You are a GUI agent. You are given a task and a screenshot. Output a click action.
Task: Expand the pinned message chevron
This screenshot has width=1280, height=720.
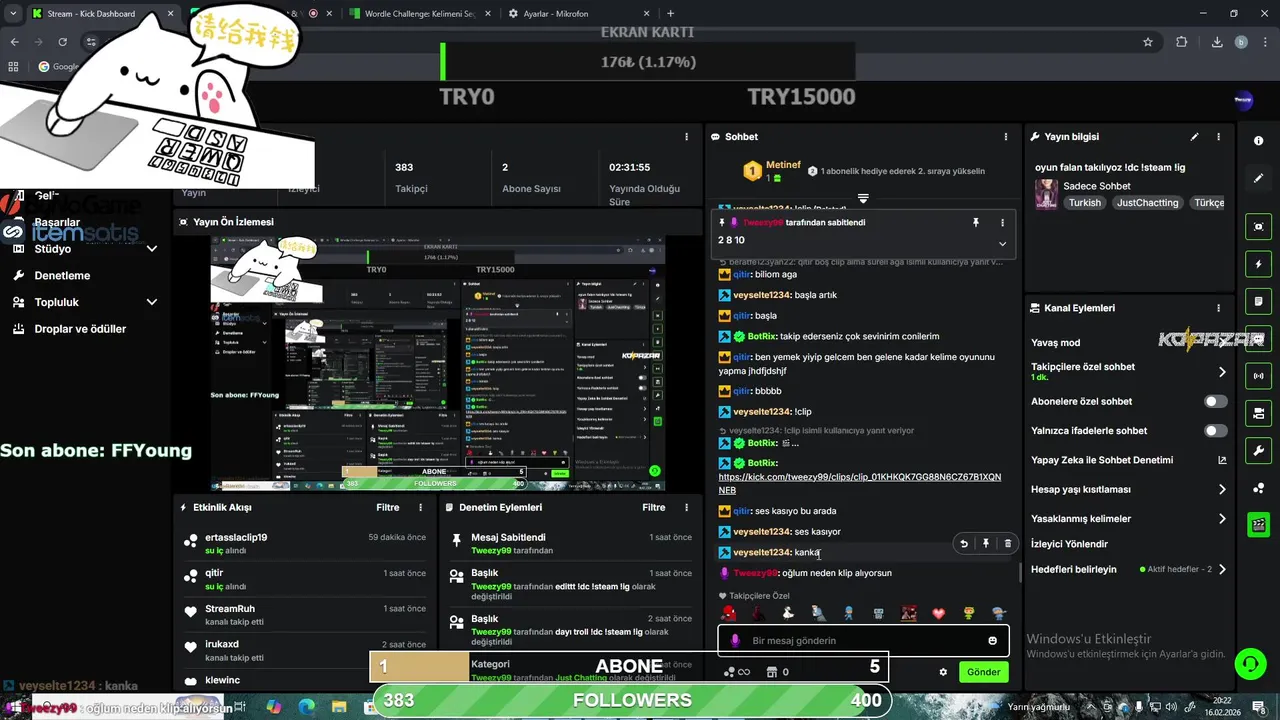(x=1002, y=244)
